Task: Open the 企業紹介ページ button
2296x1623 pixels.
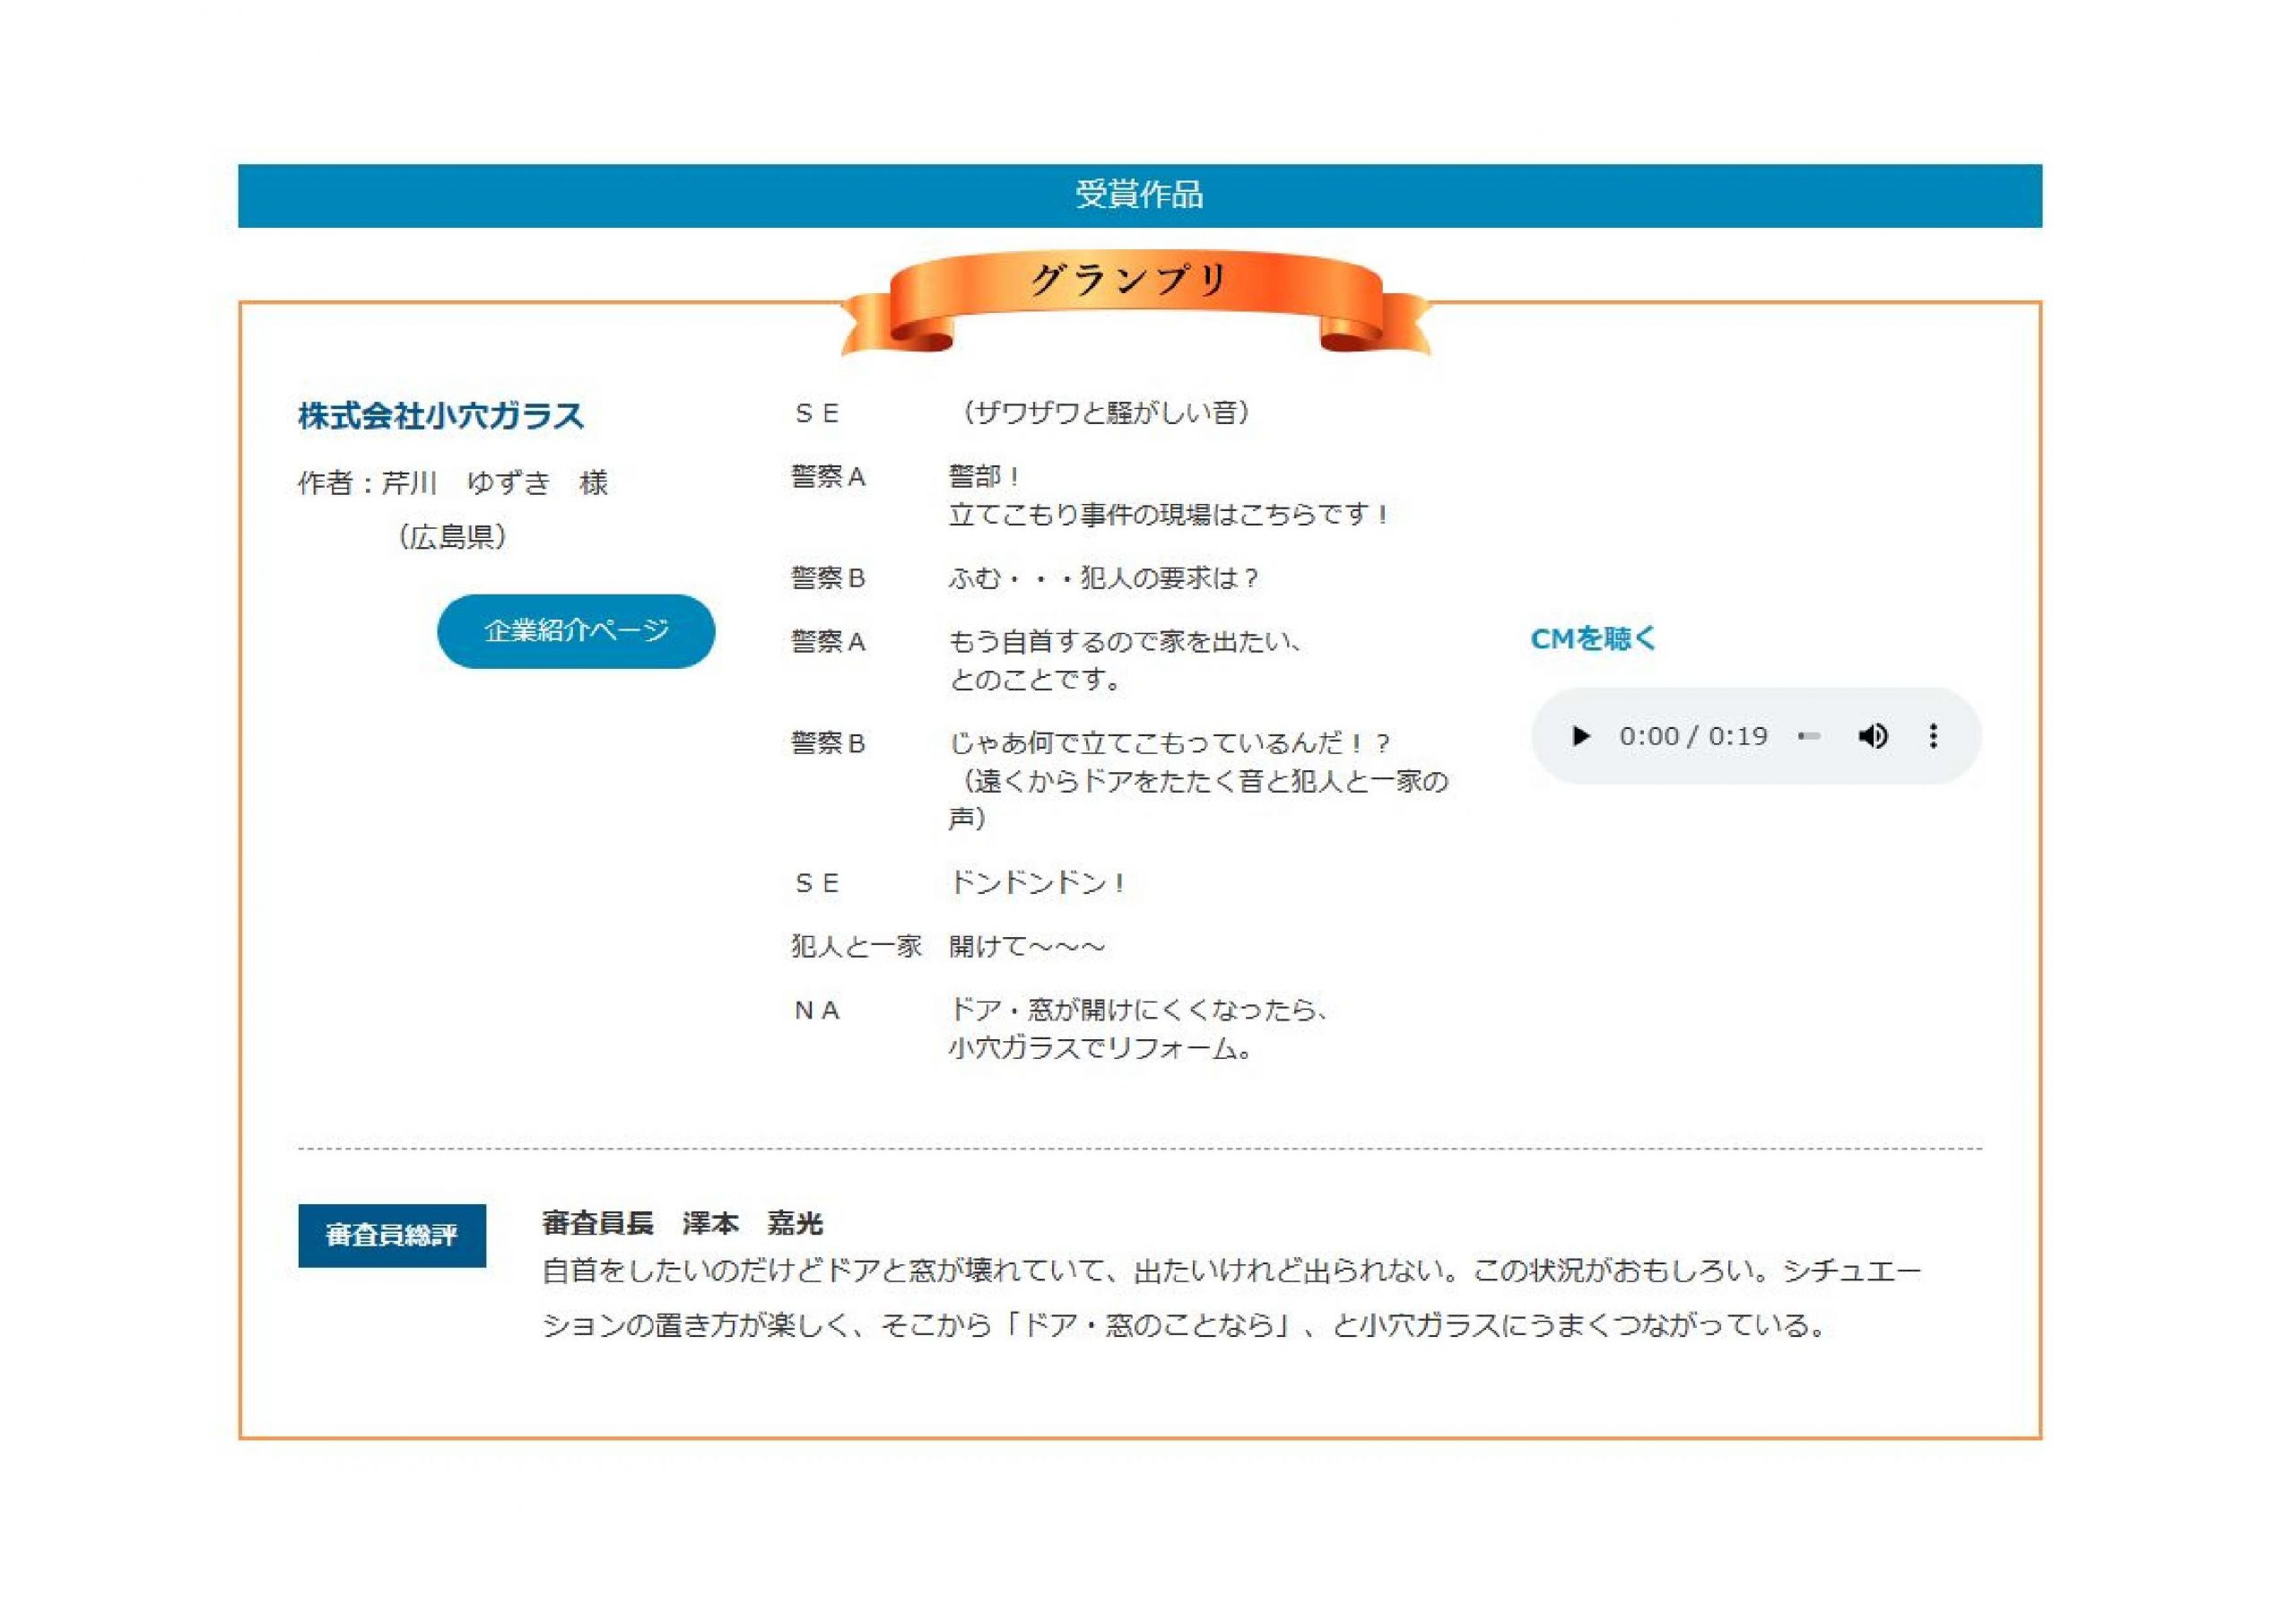Action: [x=576, y=631]
